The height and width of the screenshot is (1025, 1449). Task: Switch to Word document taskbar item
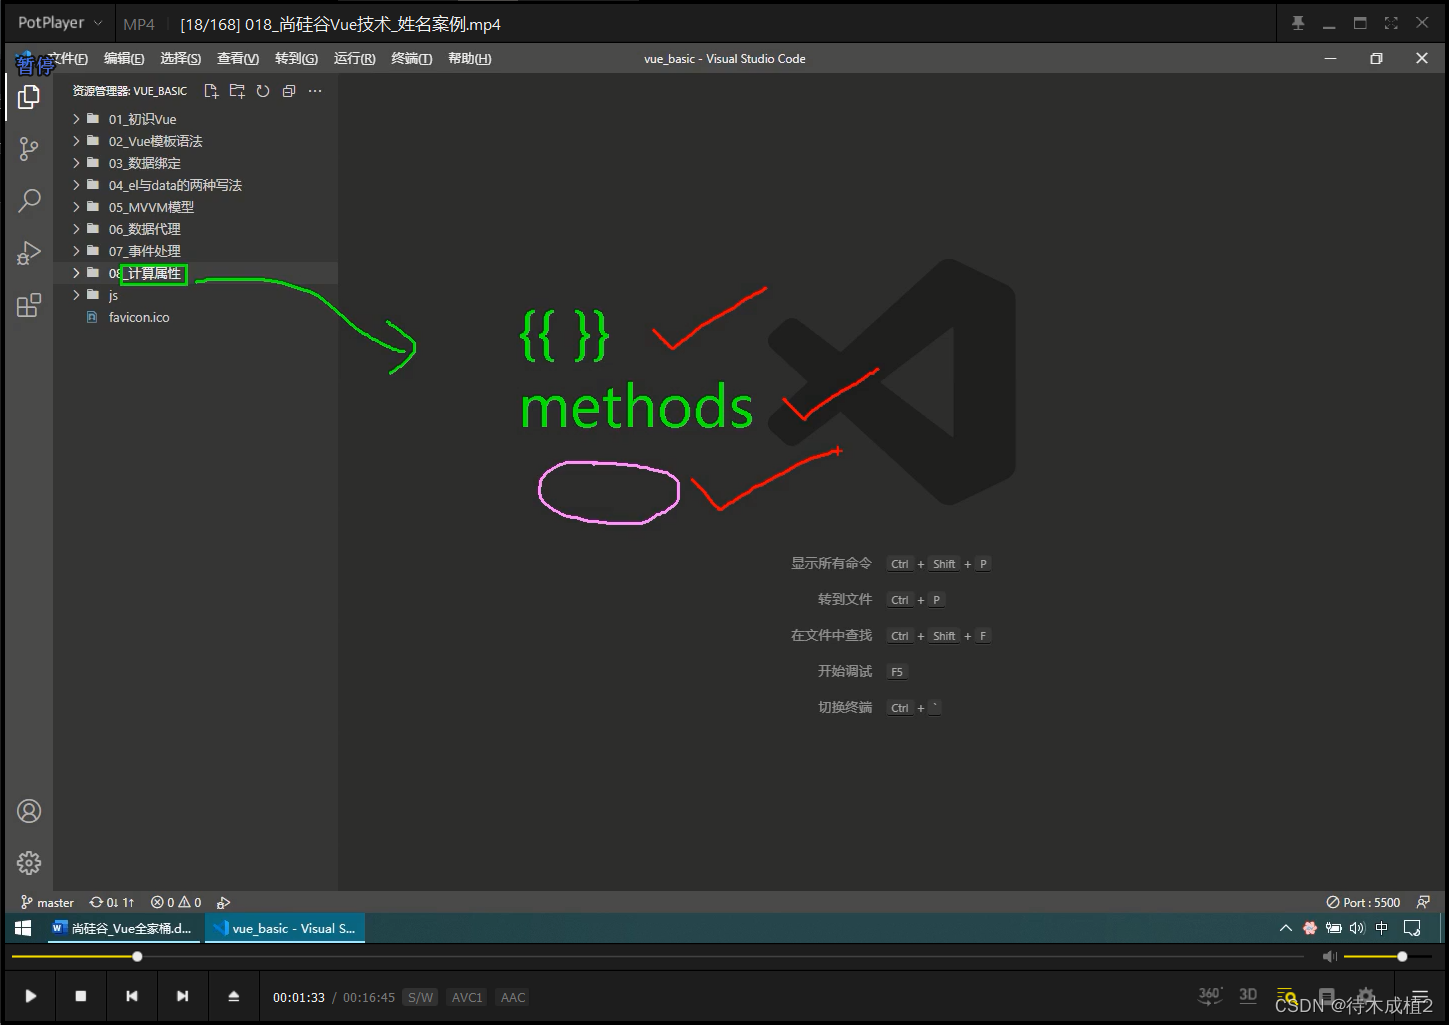point(122,928)
